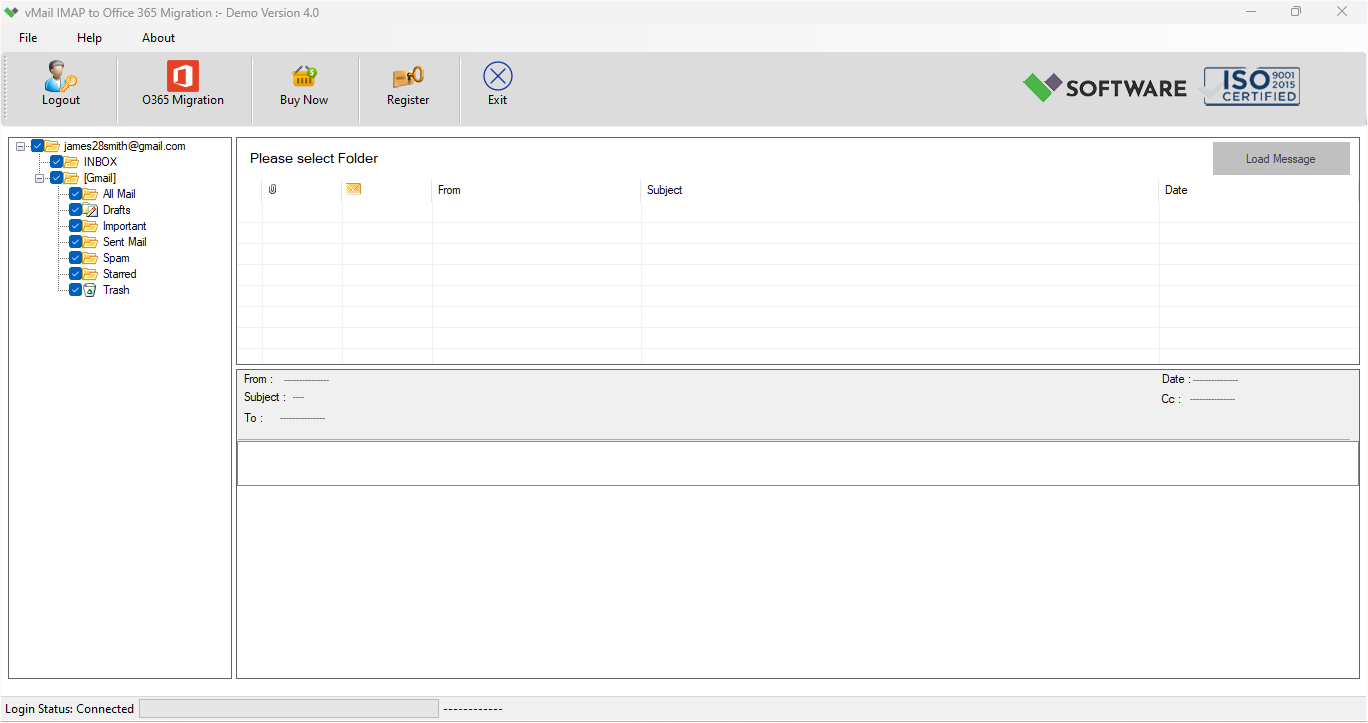
Task: Click the envelope icon column header
Action: 353,188
